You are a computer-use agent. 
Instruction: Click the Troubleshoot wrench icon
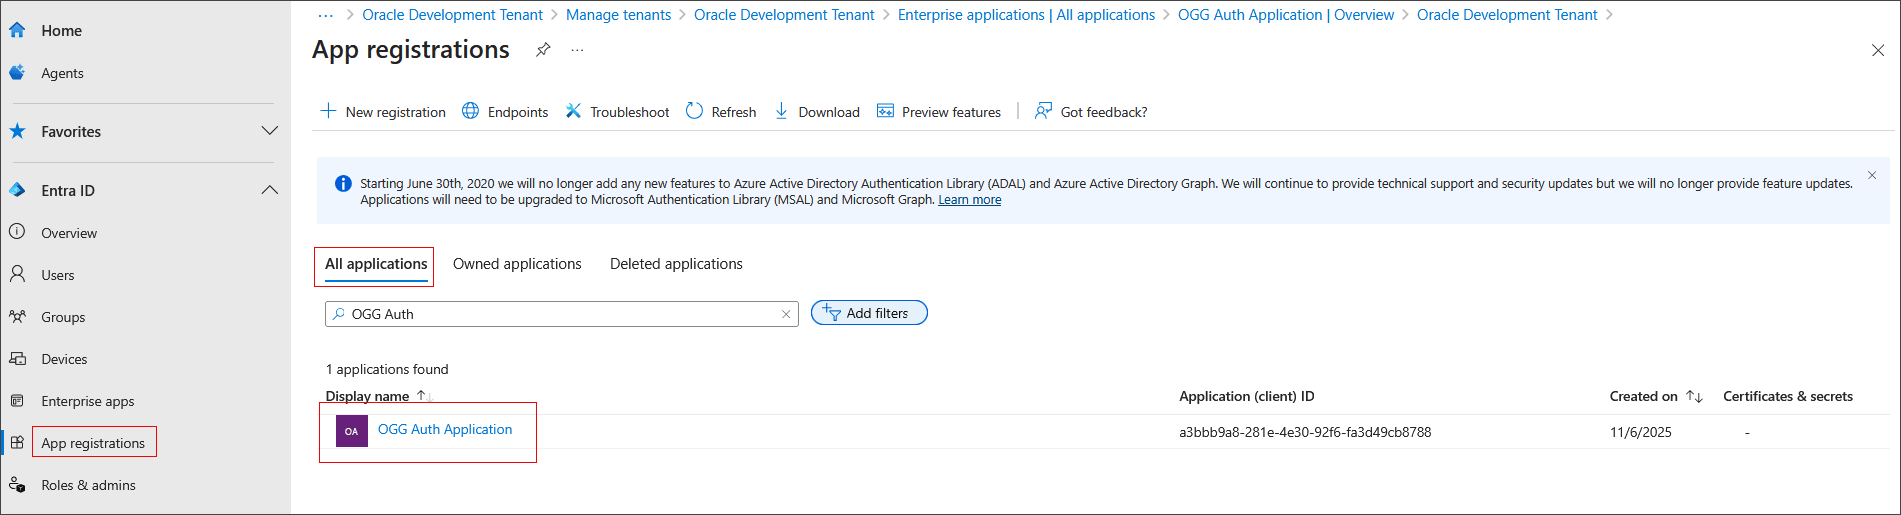[573, 111]
